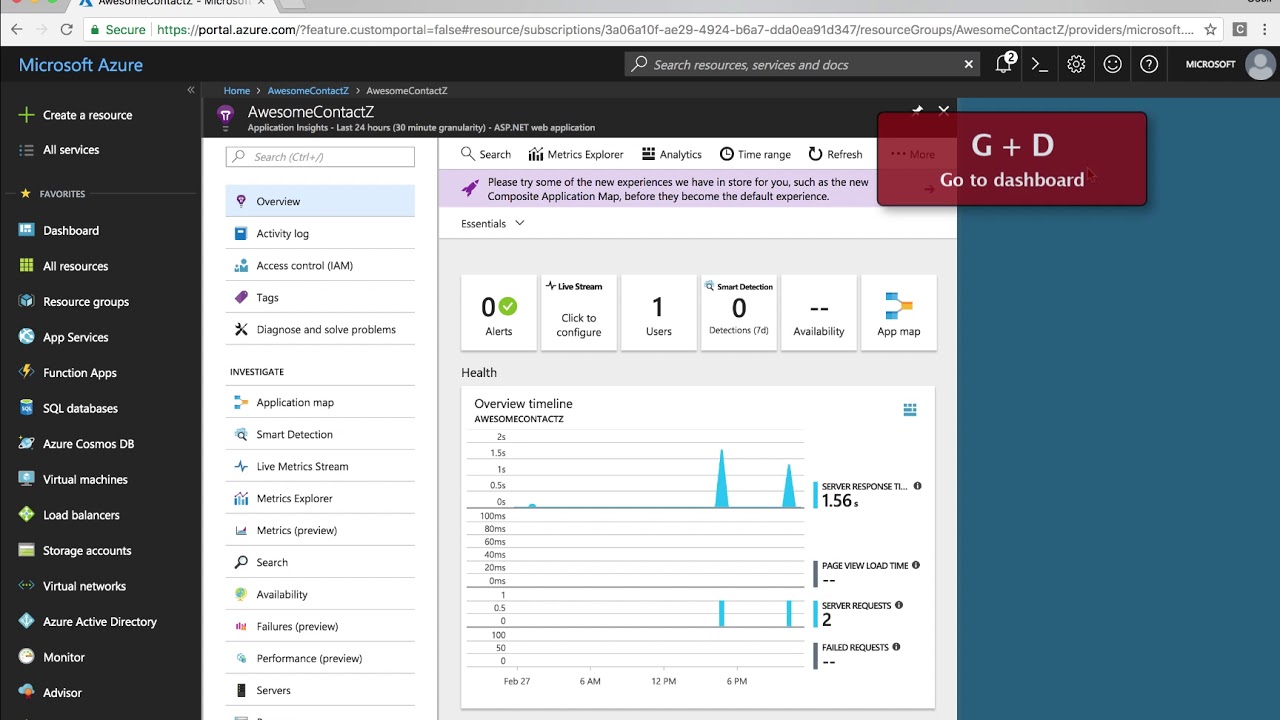Expand the Essentials section
Viewport: 1280px width, 720px height.
(x=493, y=224)
